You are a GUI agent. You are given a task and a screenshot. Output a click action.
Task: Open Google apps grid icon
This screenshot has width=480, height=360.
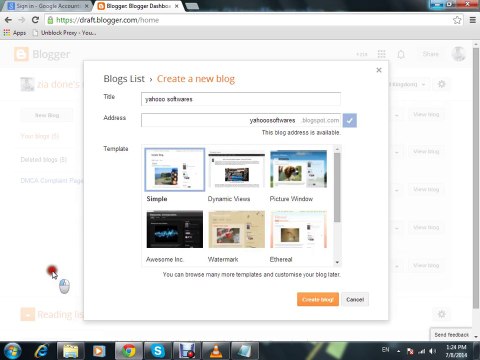(x=381, y=54)
